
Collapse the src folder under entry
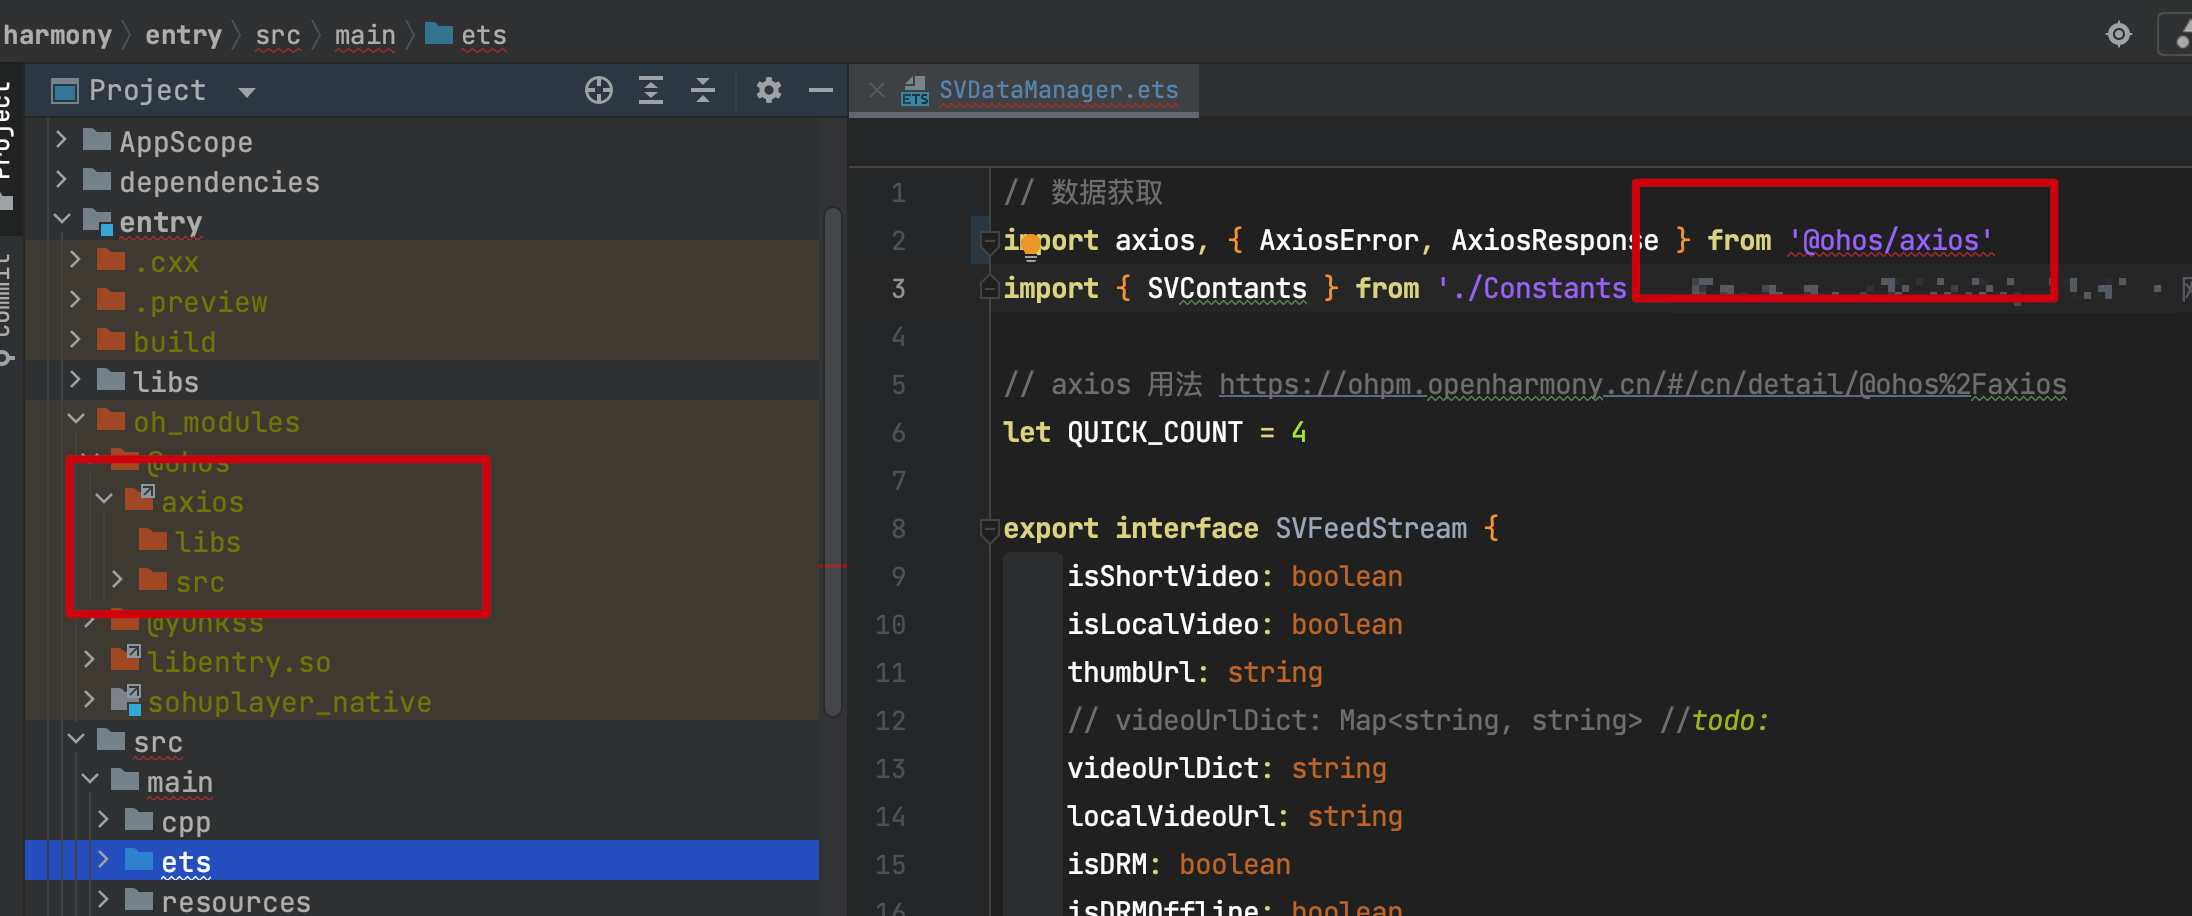[x=76, y=740]
